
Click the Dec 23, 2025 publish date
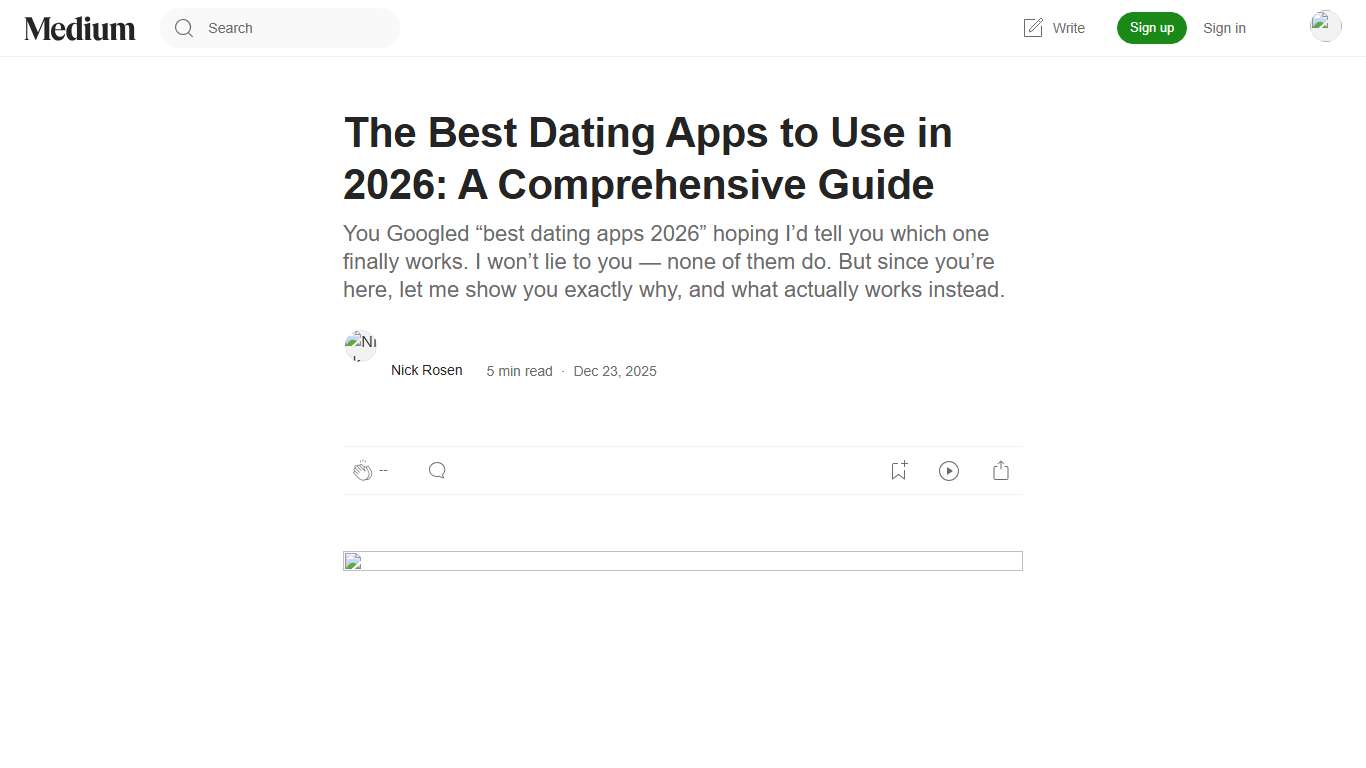[x=614, y=371]
